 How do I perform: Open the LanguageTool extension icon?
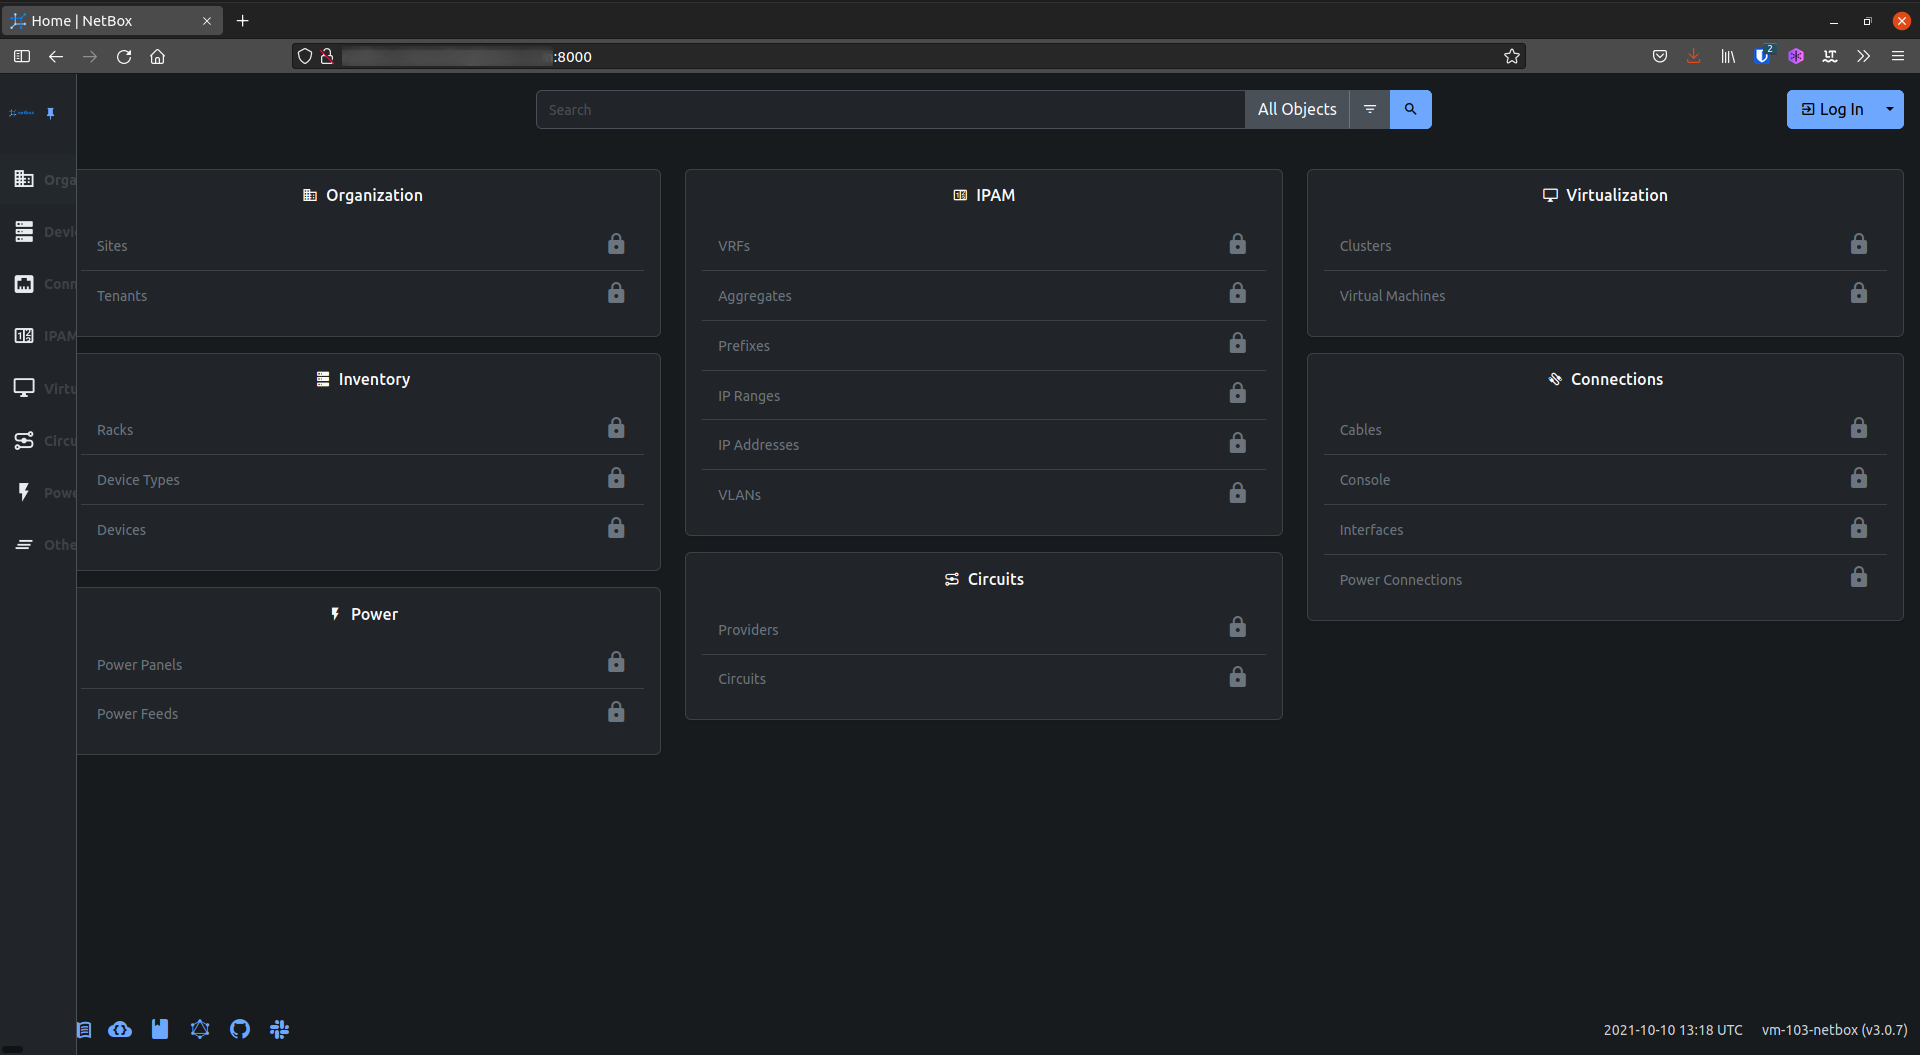1830,56
